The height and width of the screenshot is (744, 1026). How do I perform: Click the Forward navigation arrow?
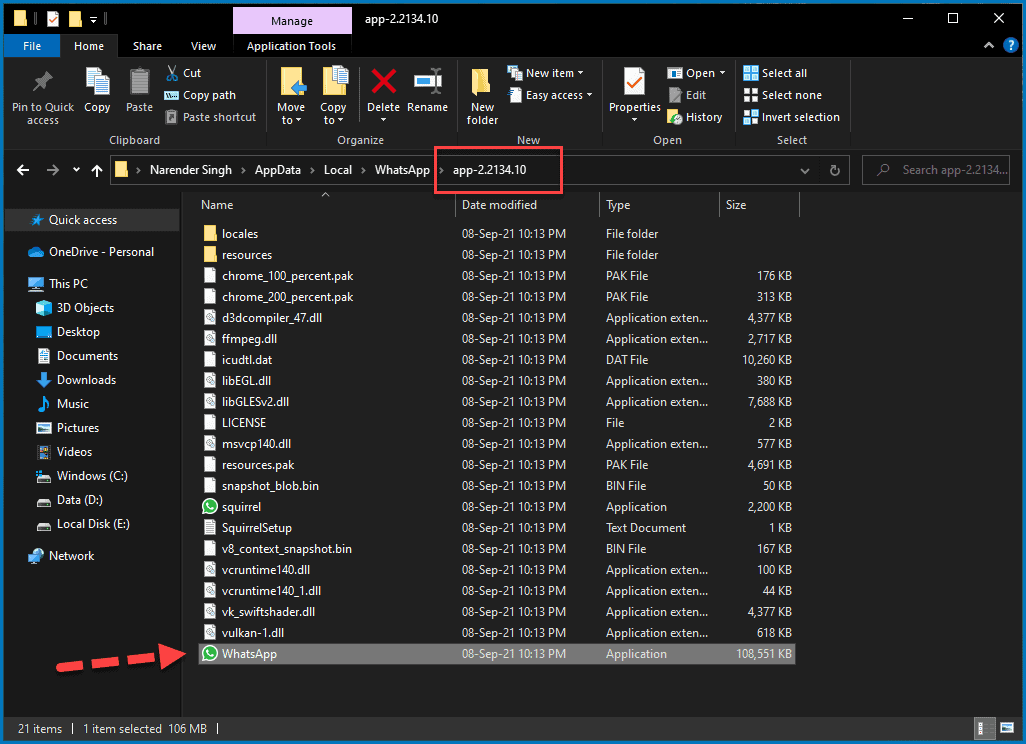pos(53,170)
